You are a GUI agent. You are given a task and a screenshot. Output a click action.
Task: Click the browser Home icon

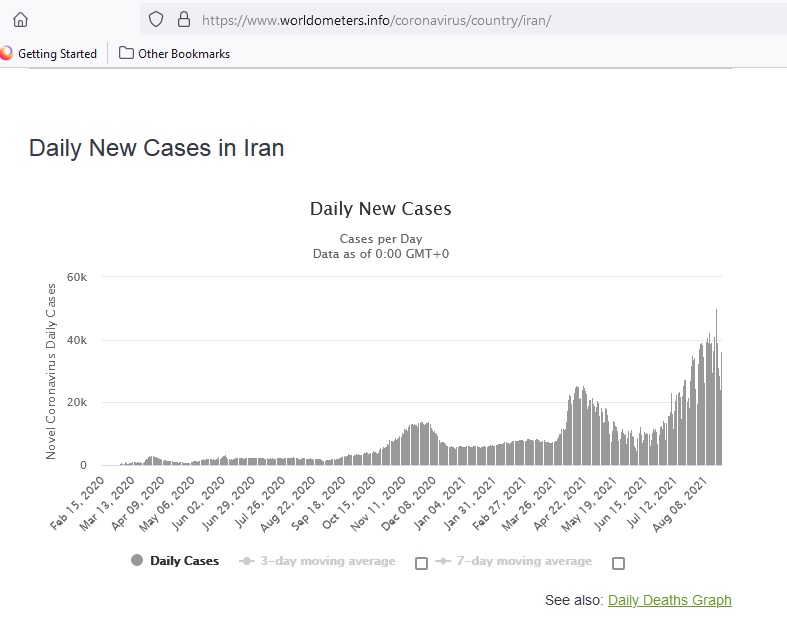21,20
